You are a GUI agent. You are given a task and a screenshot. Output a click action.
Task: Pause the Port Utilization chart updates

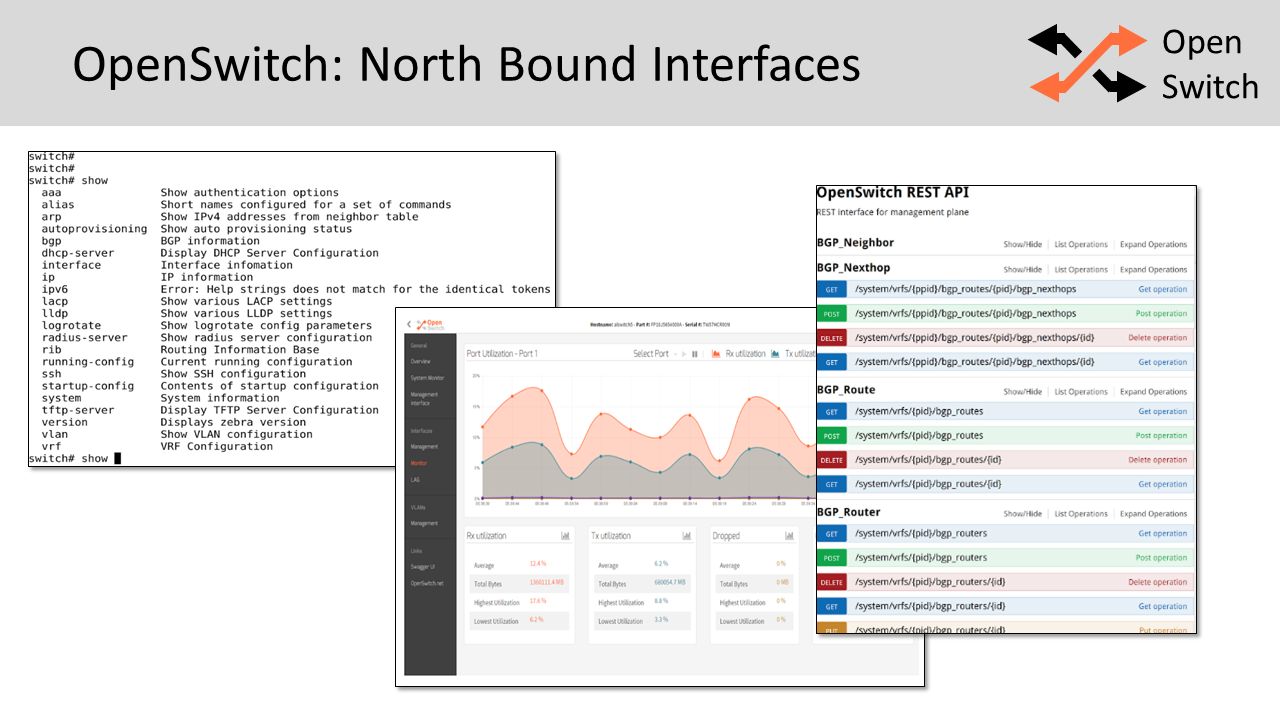[x=695, y=354]
